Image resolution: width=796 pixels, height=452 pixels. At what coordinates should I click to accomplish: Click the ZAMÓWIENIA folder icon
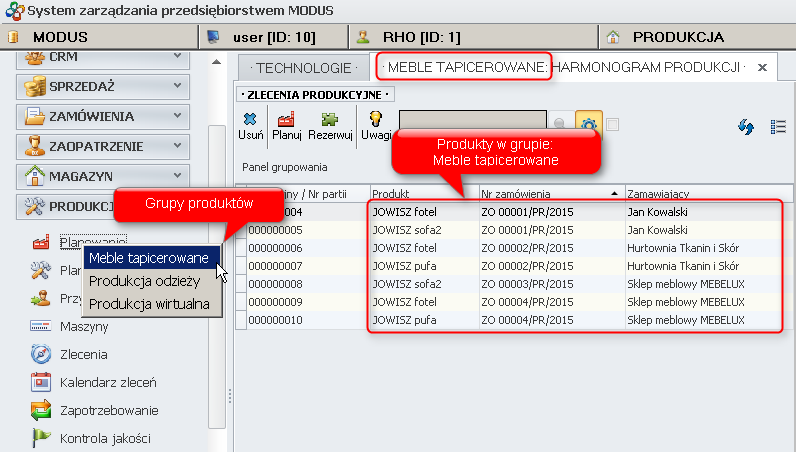(35, 116)
